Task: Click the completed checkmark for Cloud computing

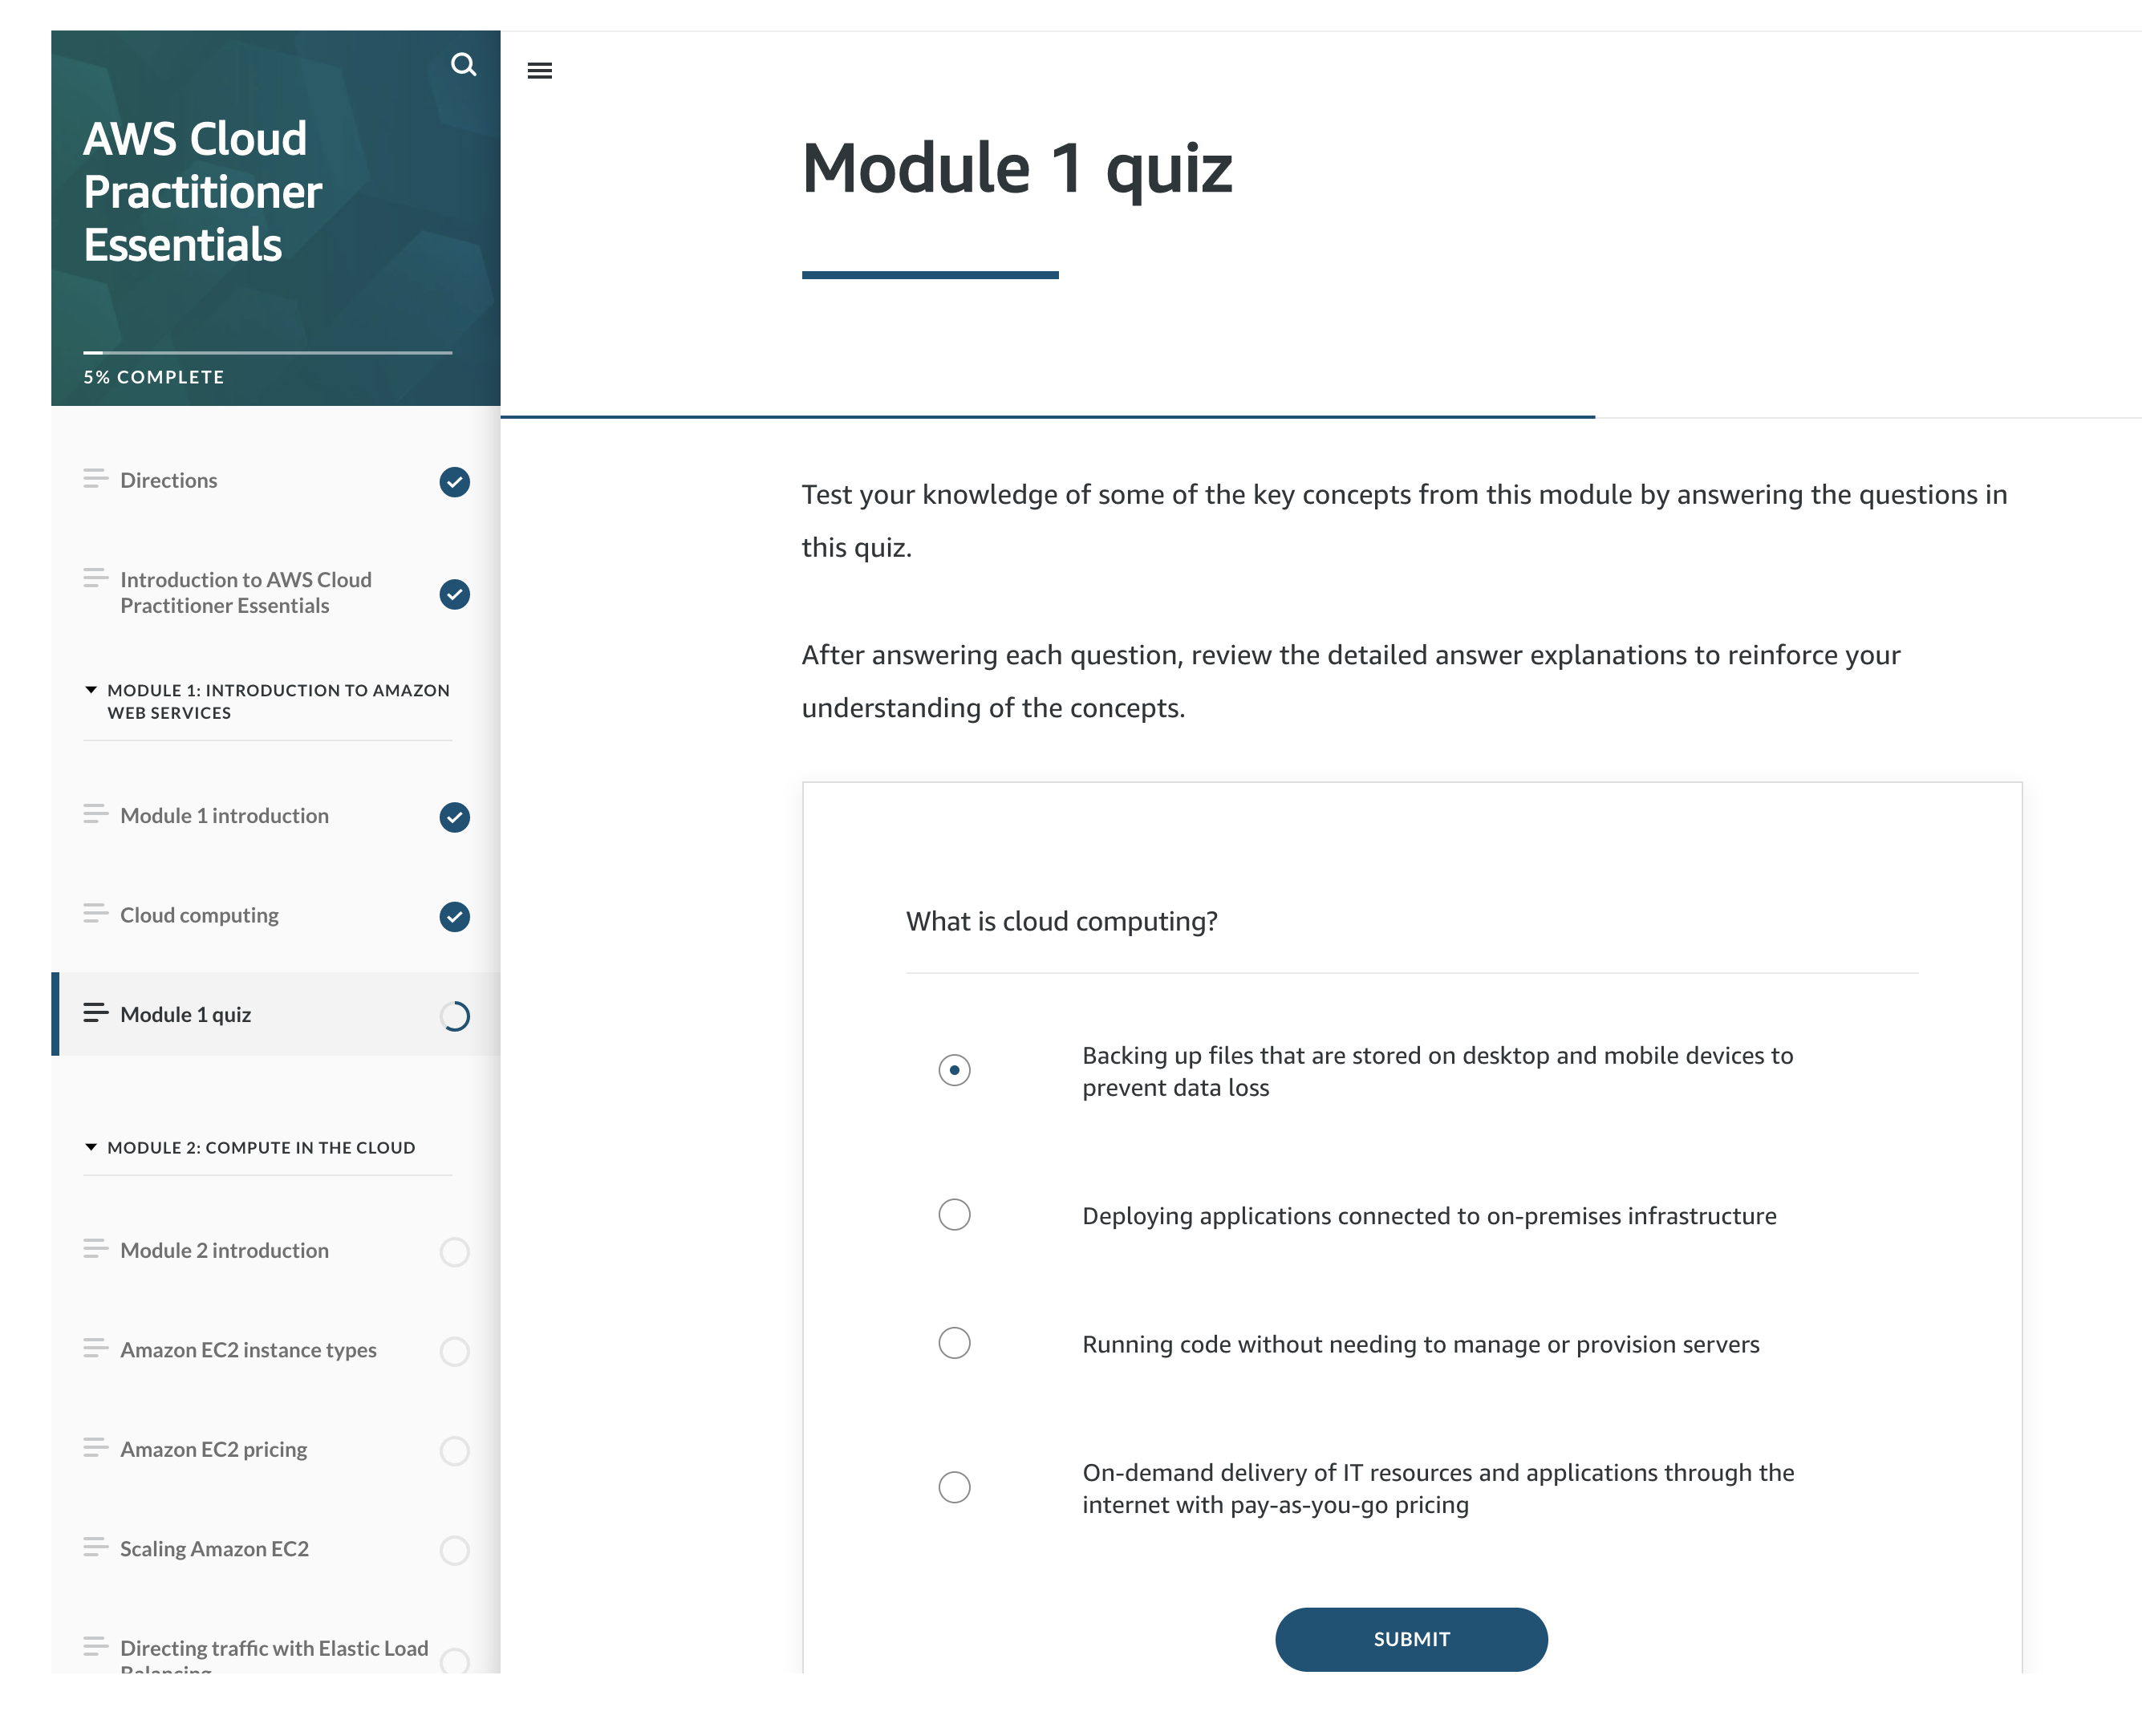Action: pos(456,916)
